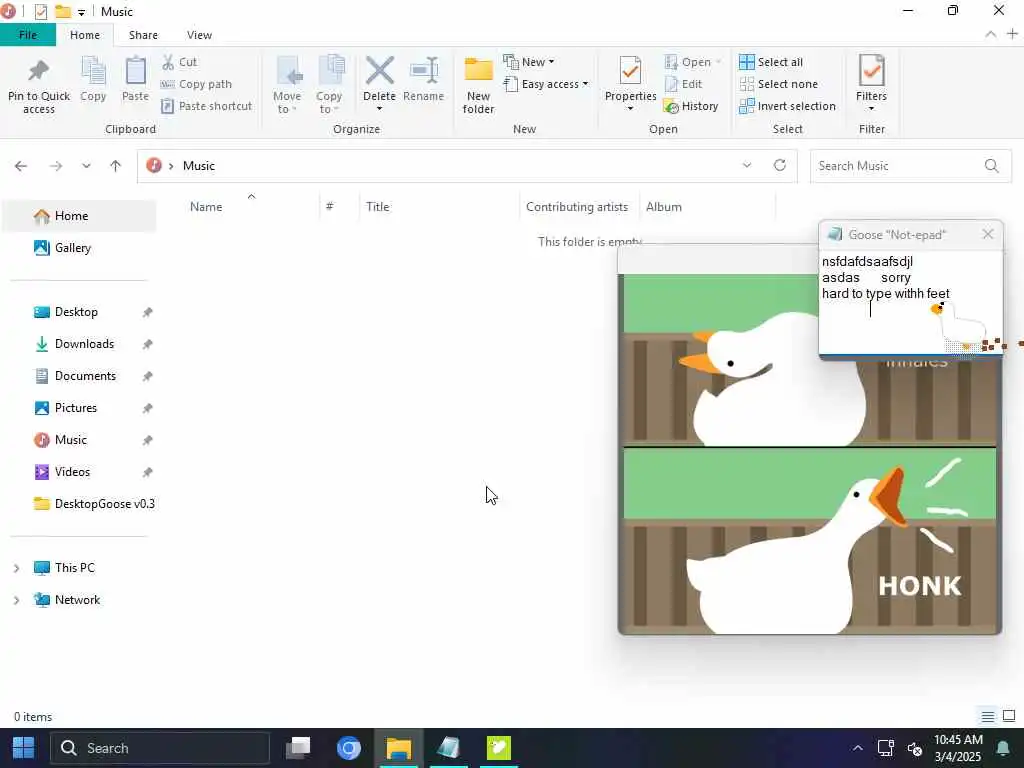The image size is (1024, 768).
Task: Refresh the Music folder
Action: coord(780,165)
